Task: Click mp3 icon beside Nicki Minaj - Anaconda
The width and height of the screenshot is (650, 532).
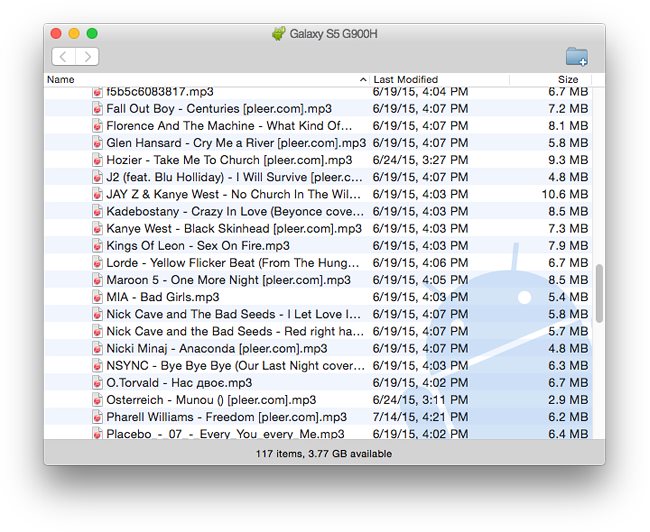Action: [x=97, y=349]
